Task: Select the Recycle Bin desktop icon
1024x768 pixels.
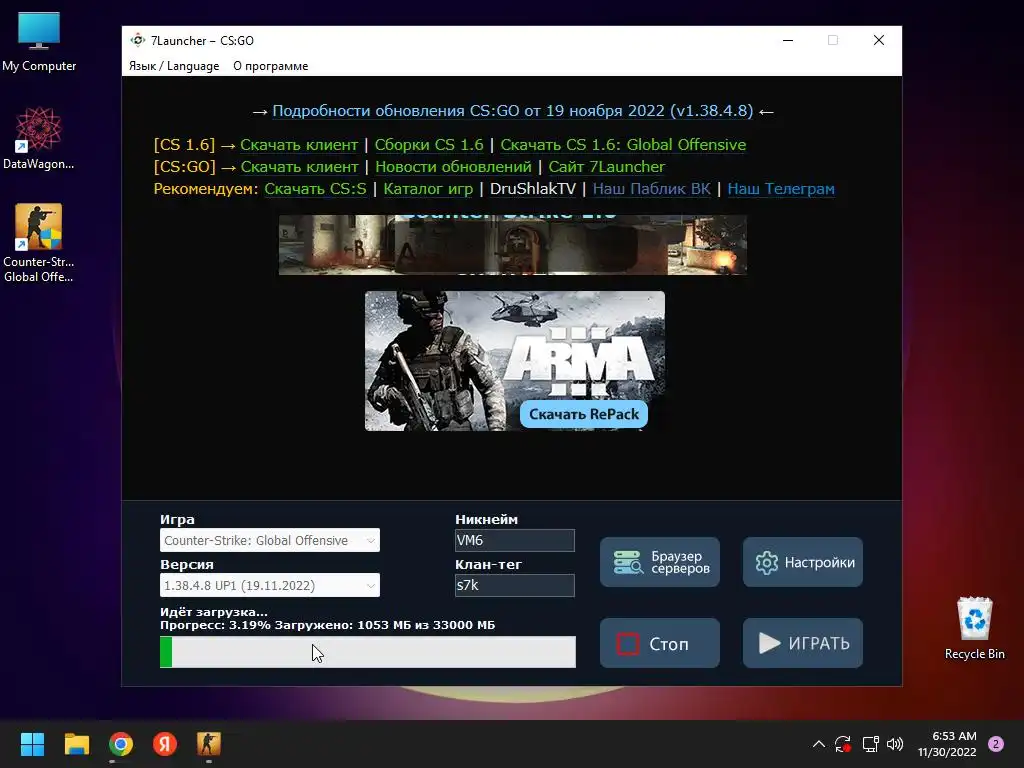Action: pyautogui.click(x=974, y=628)
